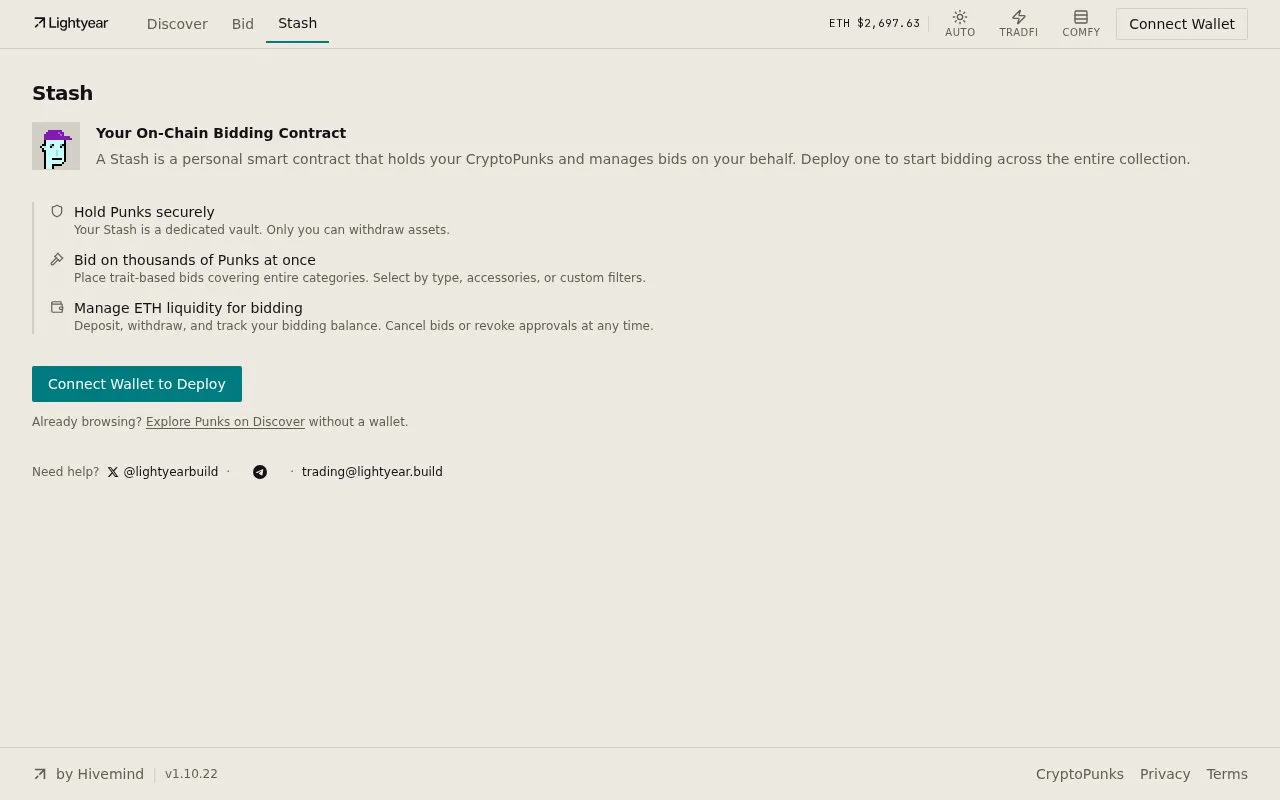Click Your On-Chain Bidding Contract heading
Viewport: 1280px width, 800px height.
point(221,133)
